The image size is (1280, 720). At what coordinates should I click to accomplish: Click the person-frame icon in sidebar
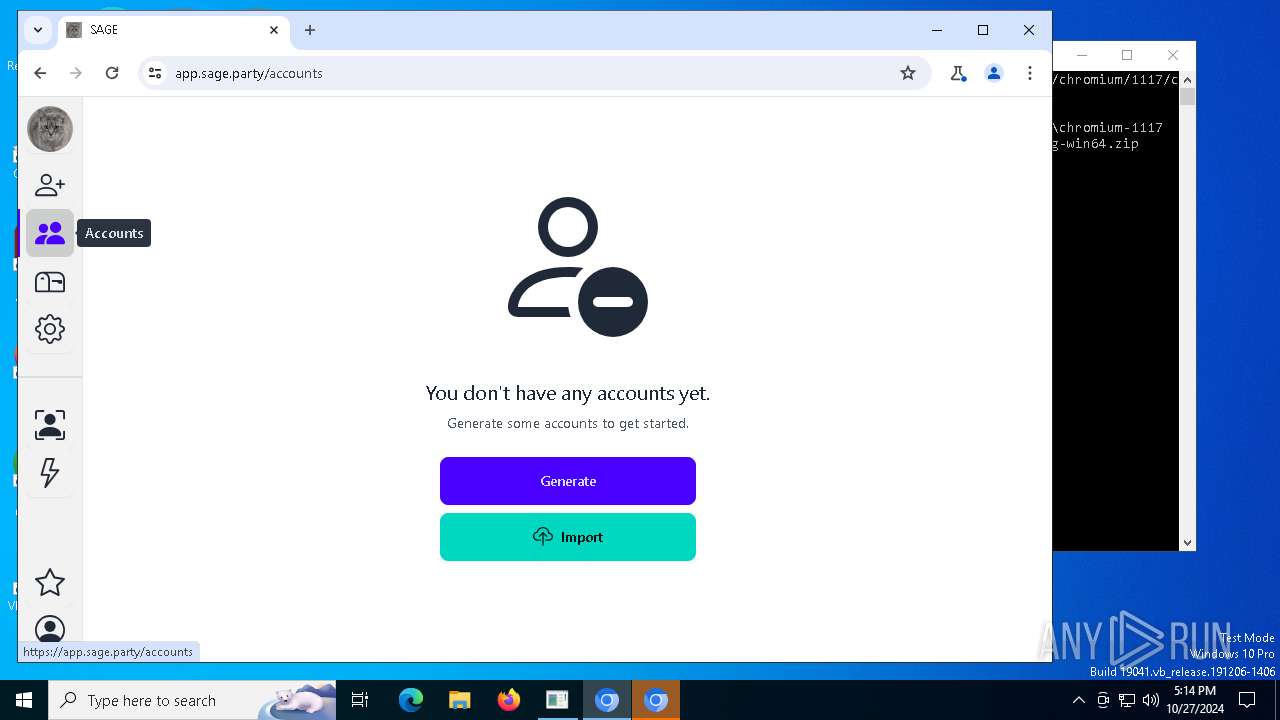[x=50, y=425]
